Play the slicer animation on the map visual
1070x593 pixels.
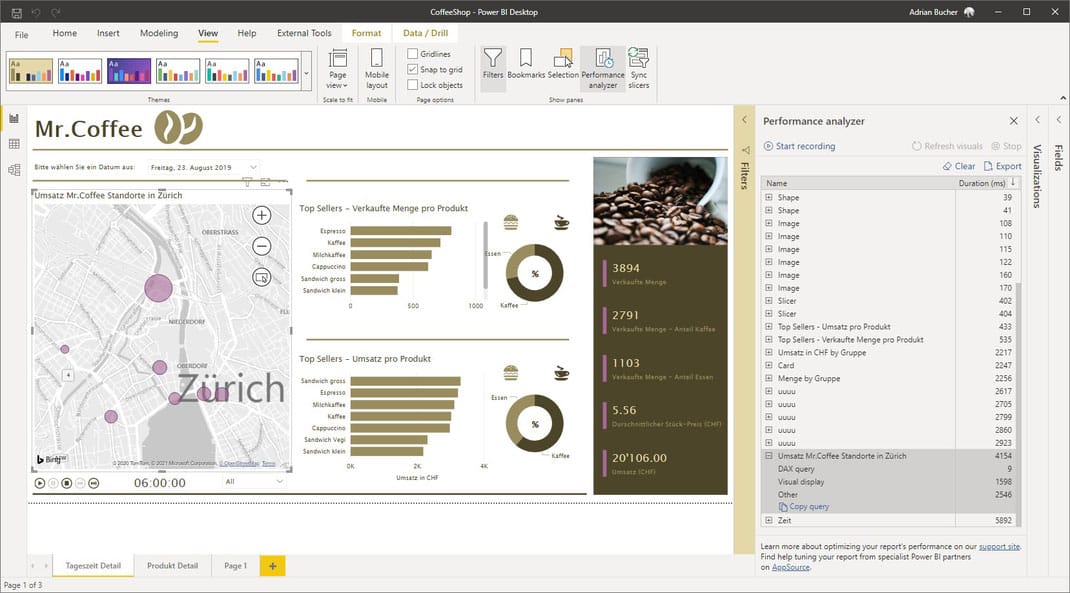pos(39,483)
